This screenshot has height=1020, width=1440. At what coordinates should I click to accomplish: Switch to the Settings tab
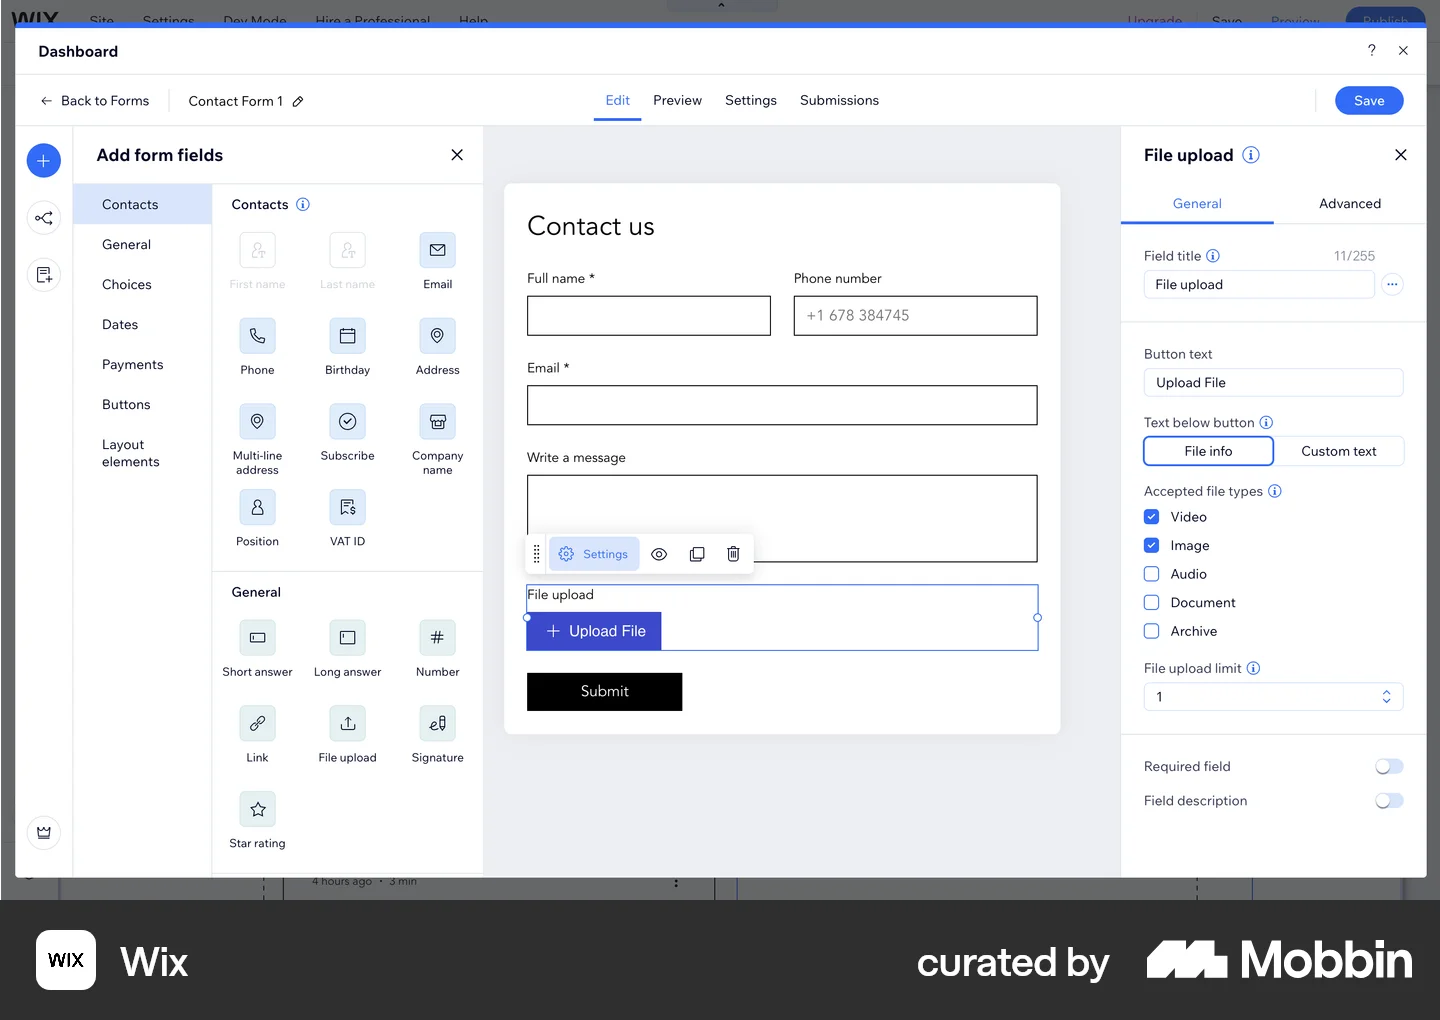pos(751,100)
